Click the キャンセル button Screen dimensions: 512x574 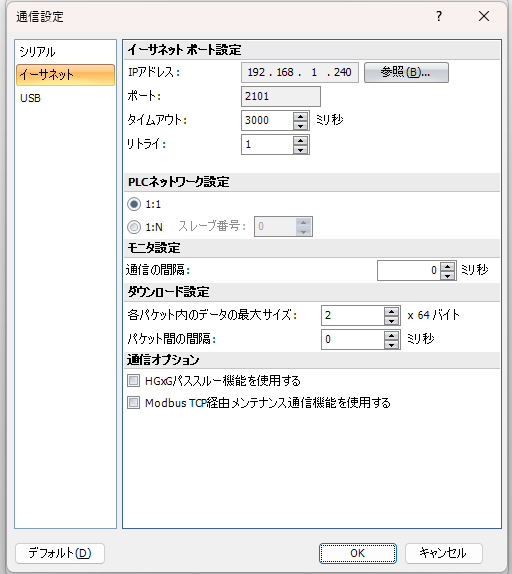tap(444, 553)
